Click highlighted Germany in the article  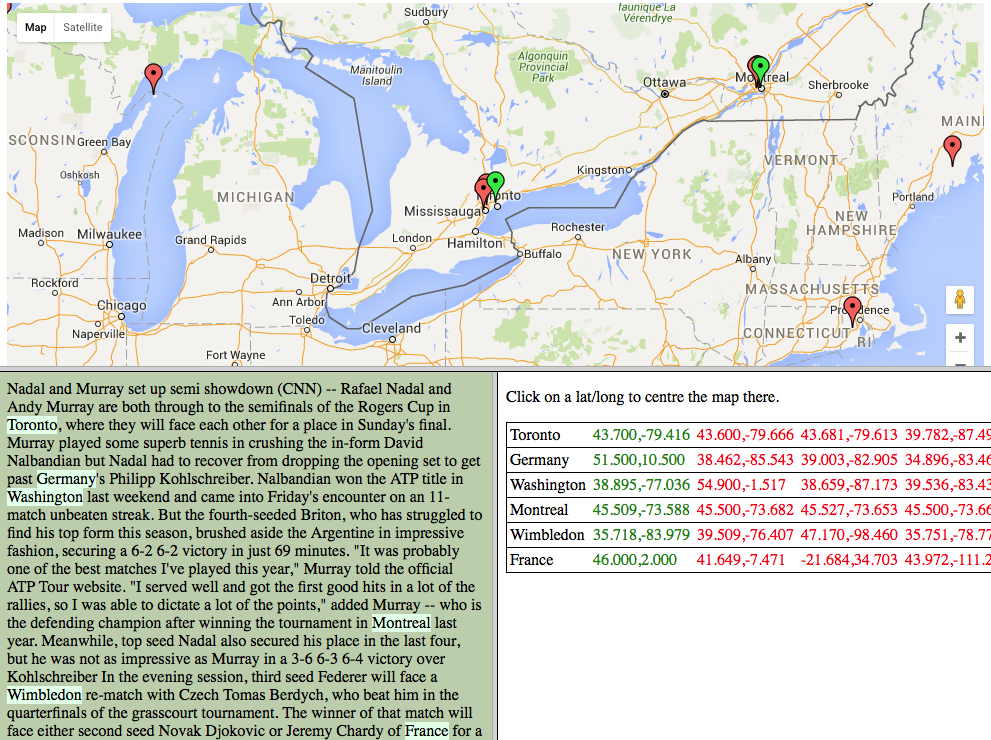pos(66,478)
